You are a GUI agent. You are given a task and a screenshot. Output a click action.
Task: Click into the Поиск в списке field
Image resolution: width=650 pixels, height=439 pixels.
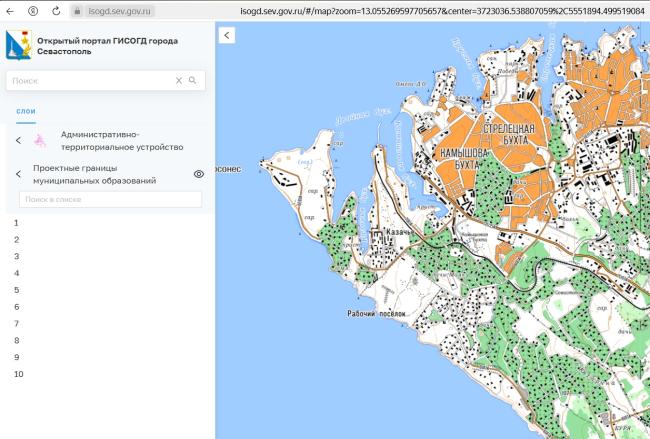[x=108, y=200]
